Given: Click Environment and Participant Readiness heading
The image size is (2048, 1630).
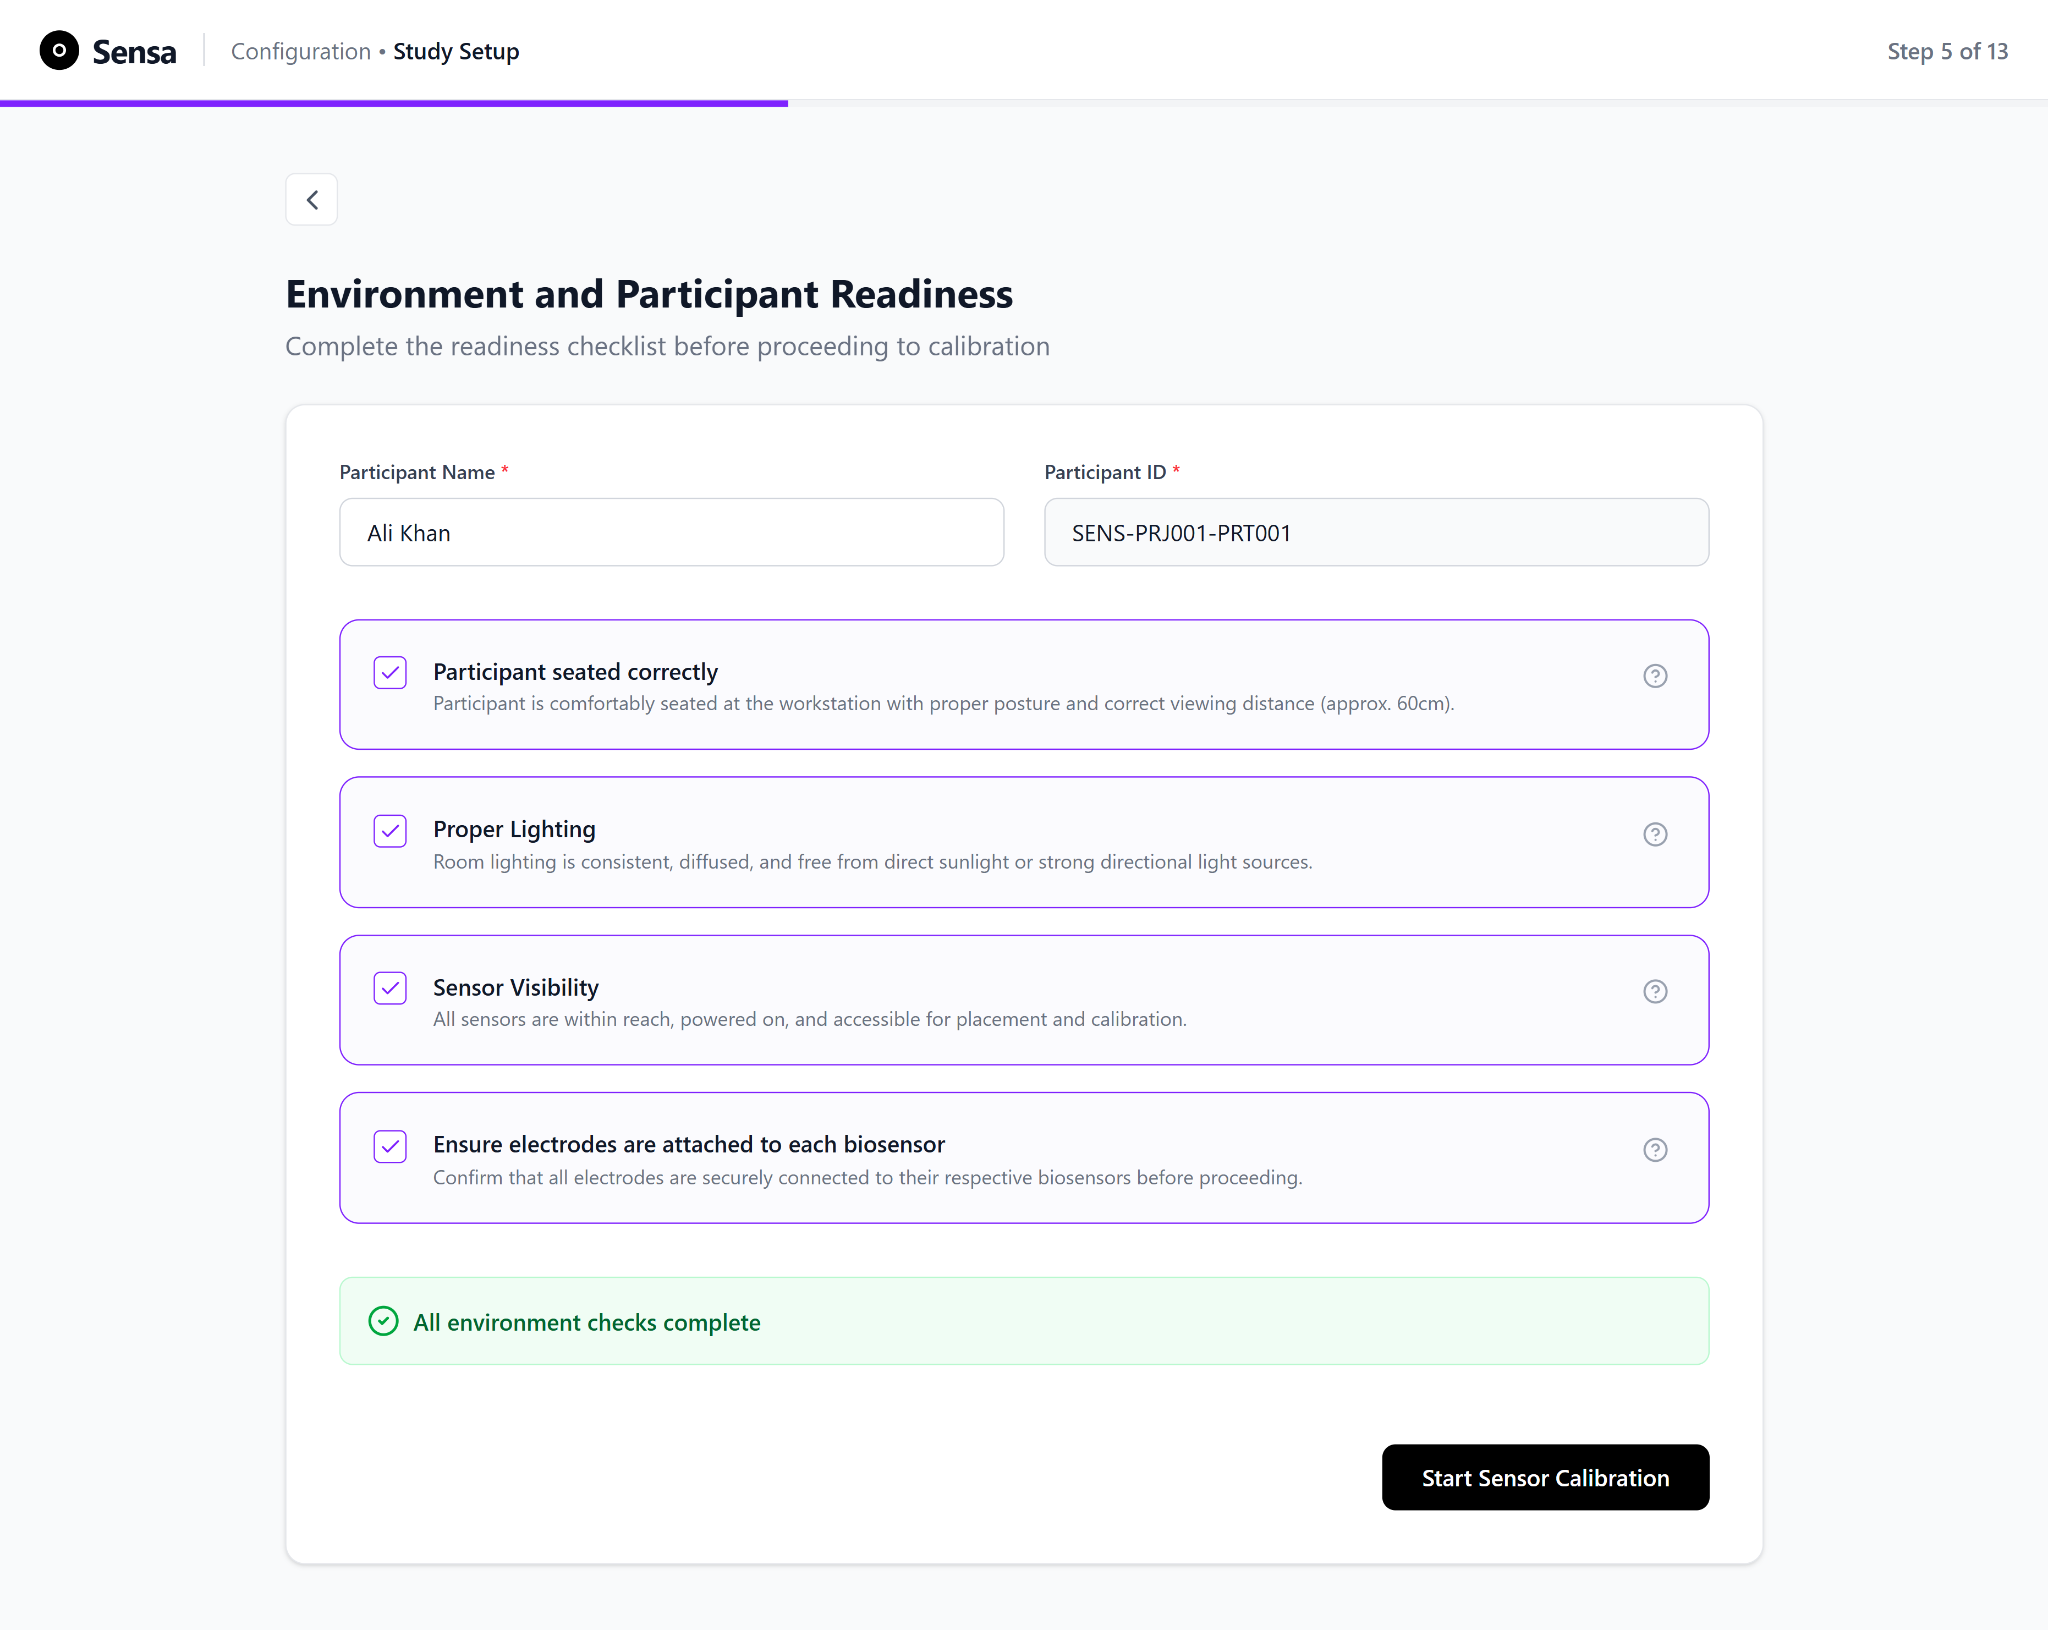Looking at the screenshot, I should (649, 294).
